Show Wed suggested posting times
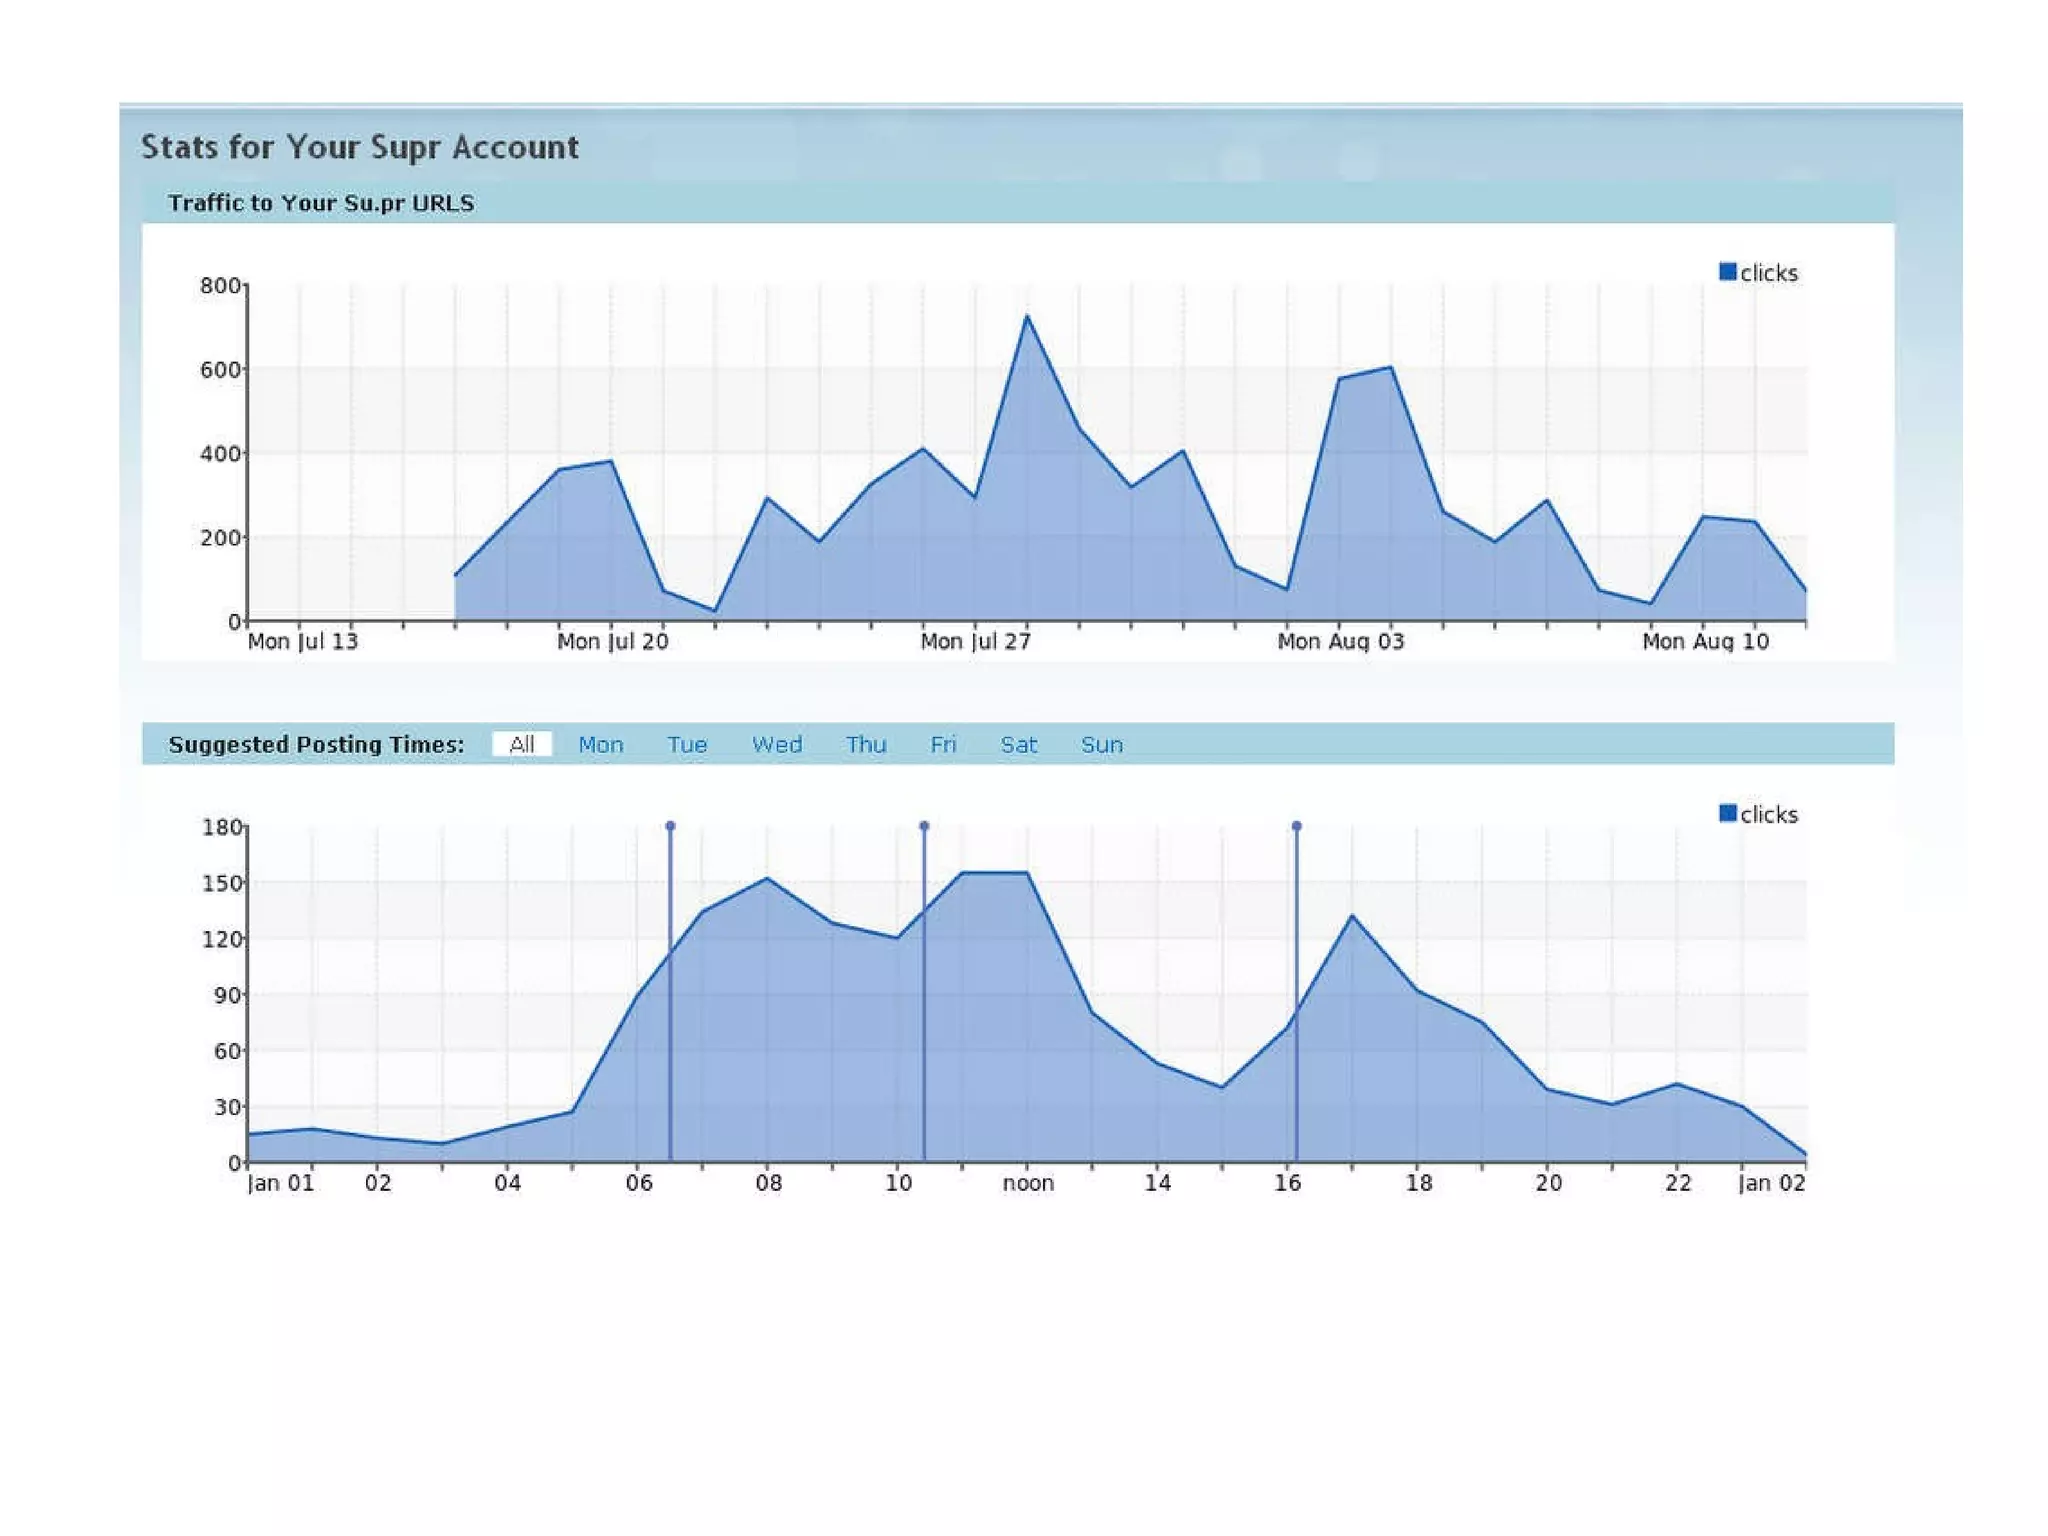Image resolution: width=2048 pixels, height=1536 pixels. tap(776, 745)
